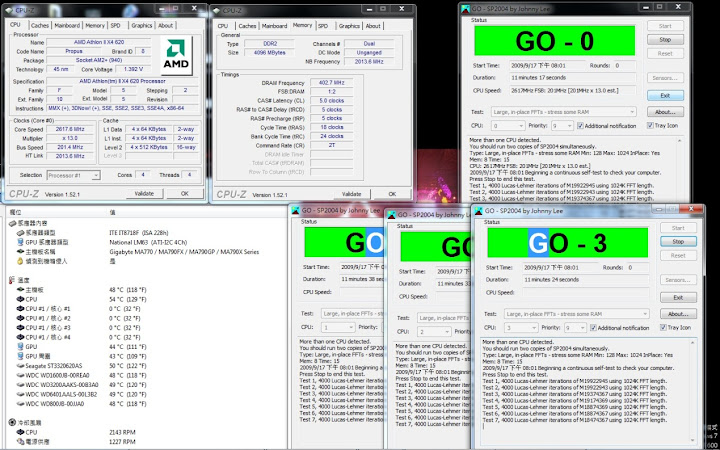The image size is (720, 450).
Task: Select the National LM63 GPU sensor value
Action: pyautogui.click(x=148, y=242)
